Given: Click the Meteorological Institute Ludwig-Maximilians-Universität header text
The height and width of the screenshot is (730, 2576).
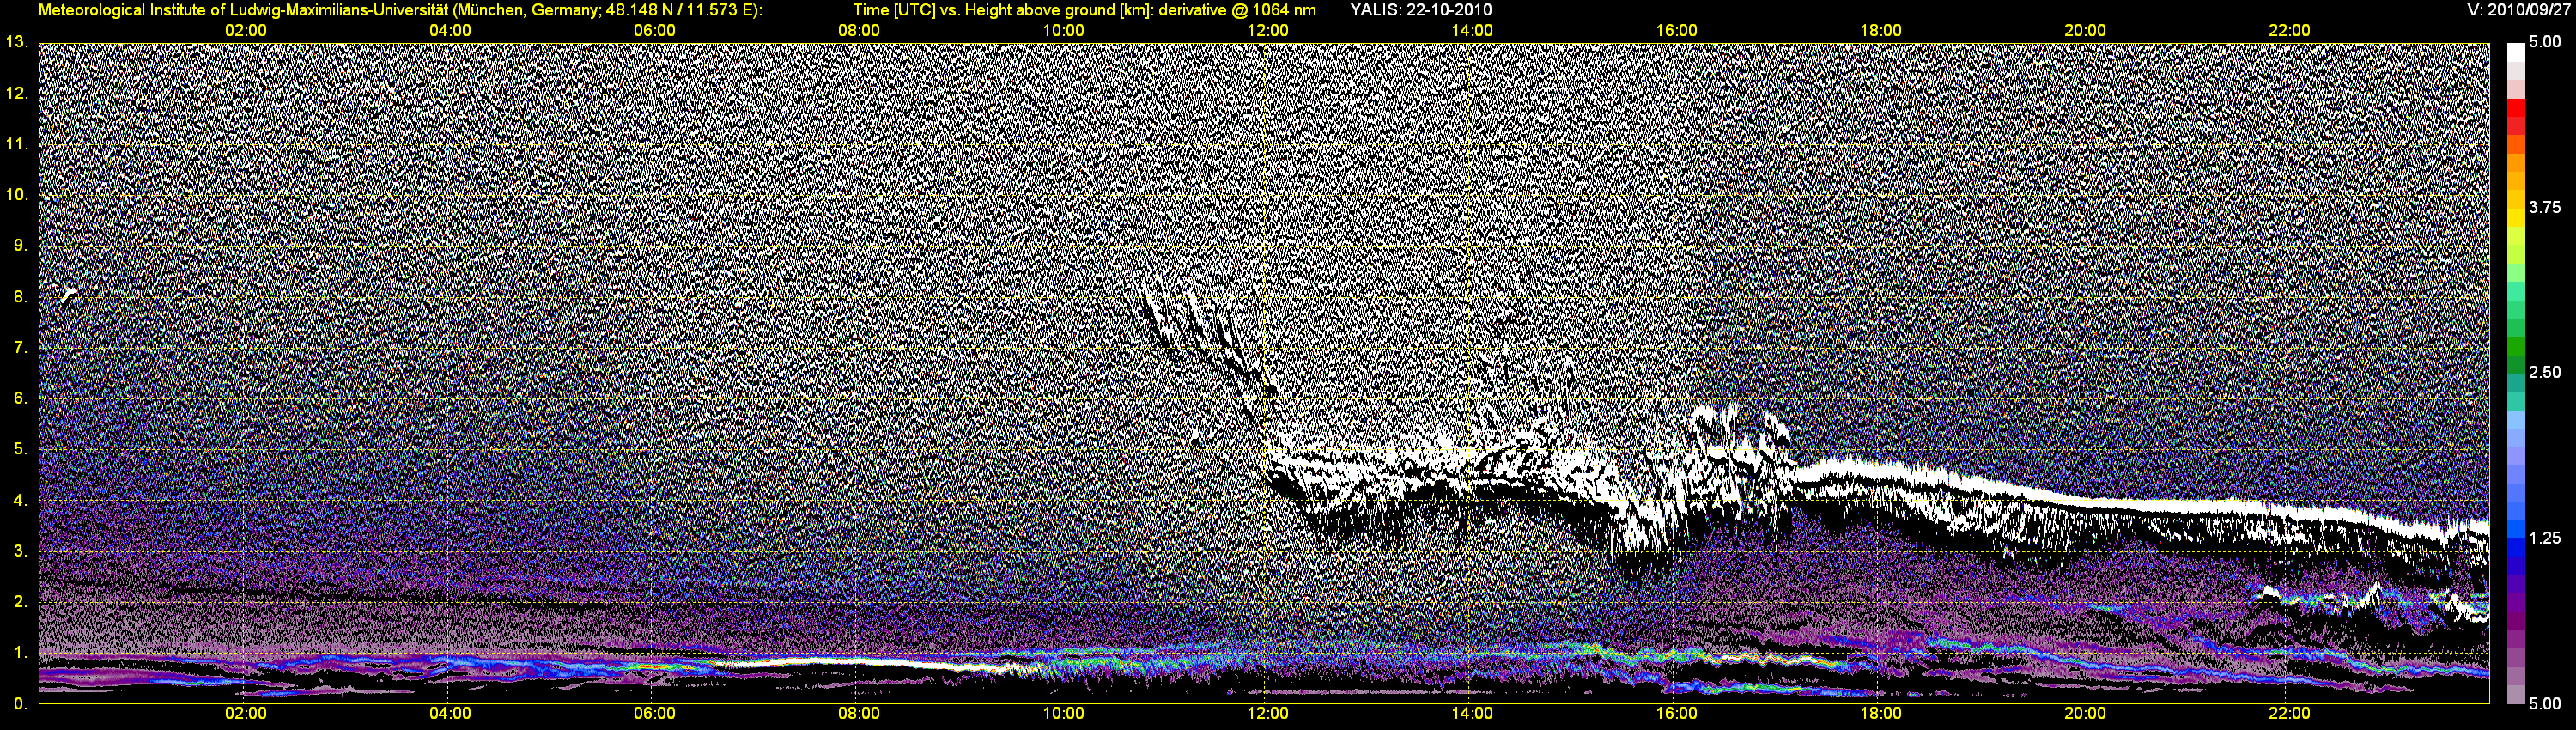Looking at the screenshot, I should click(x=400, y=10).
